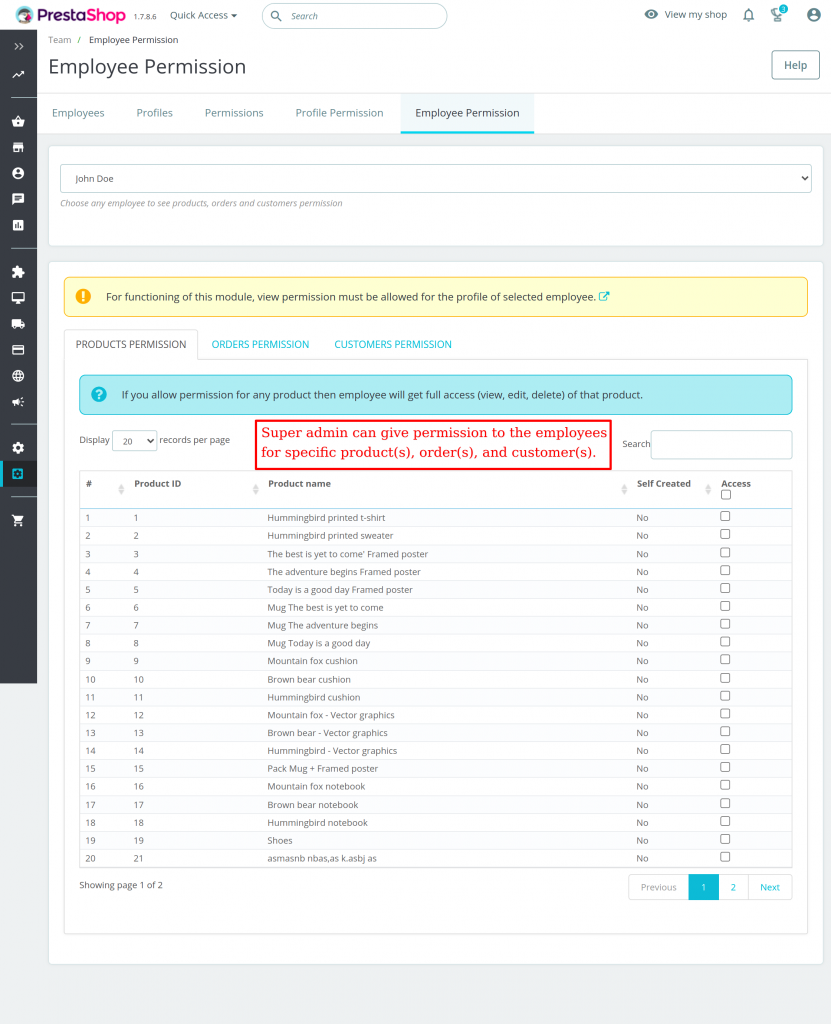Check access for Brown bear cushion
This screenshot has width=831, height=1024.
coord(725,679)
